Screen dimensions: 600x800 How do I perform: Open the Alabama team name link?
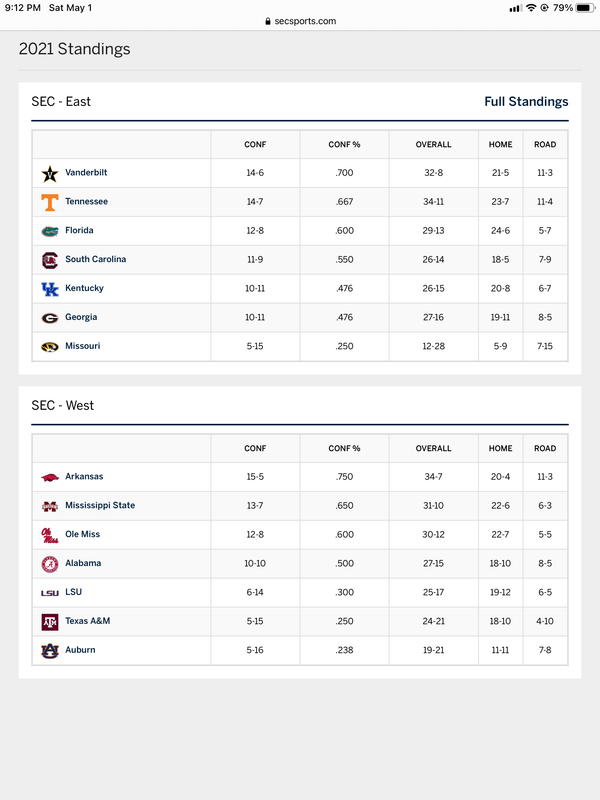(x=83, y=564)
